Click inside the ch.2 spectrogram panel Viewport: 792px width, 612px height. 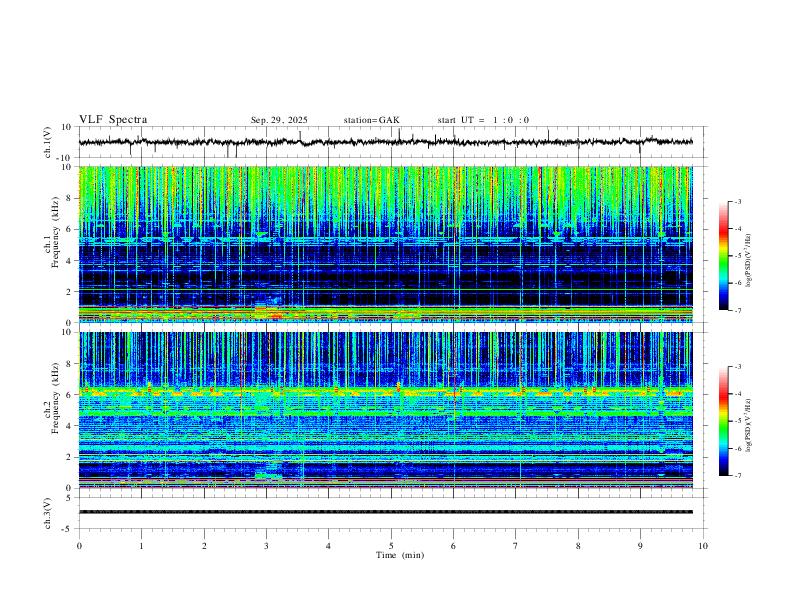(386, 410)
